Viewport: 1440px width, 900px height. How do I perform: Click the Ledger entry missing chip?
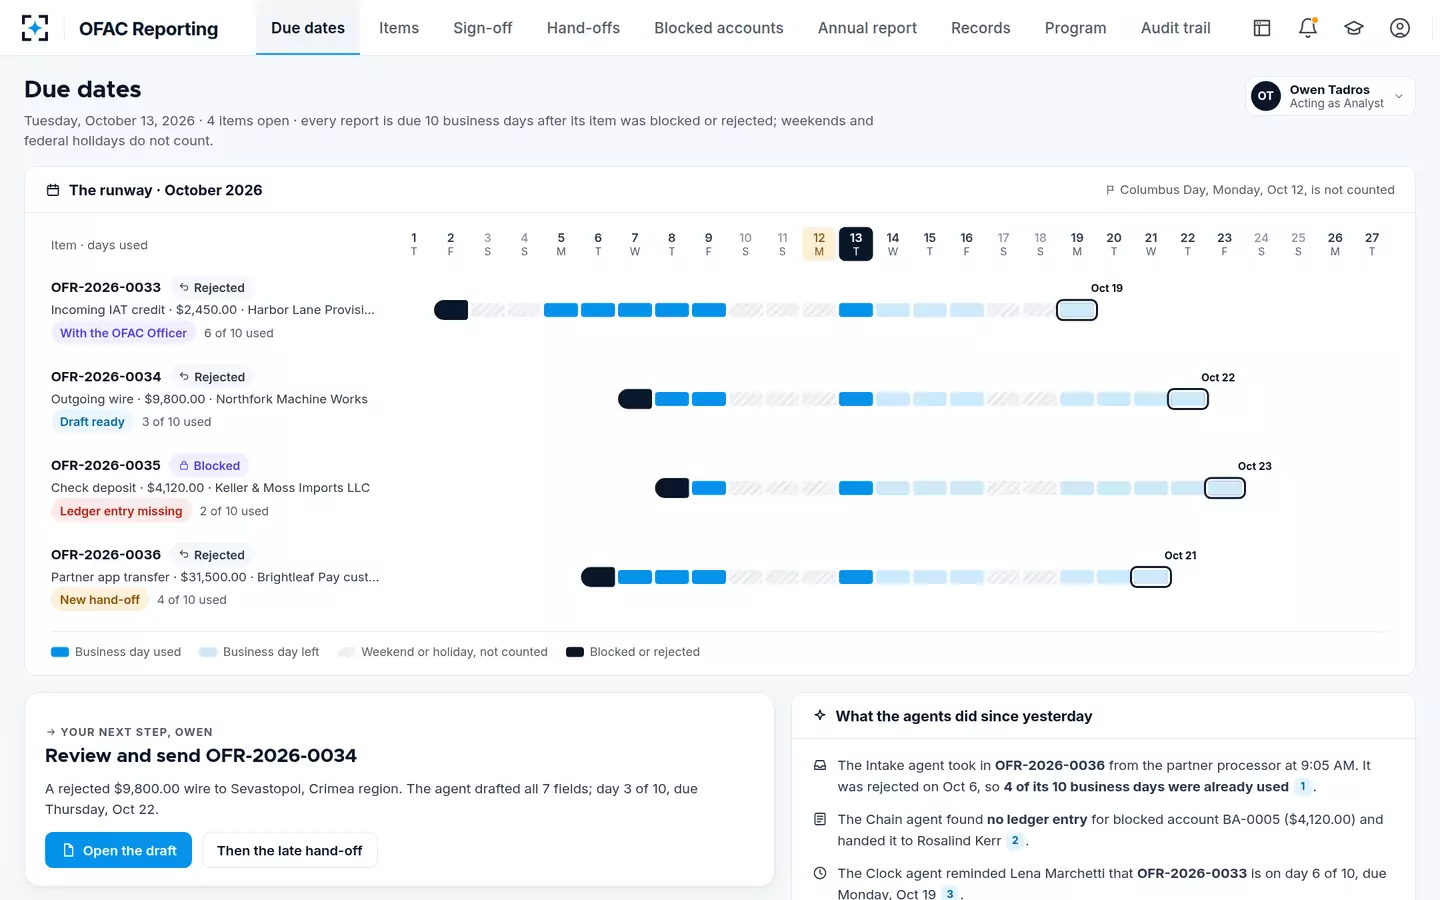121,511
